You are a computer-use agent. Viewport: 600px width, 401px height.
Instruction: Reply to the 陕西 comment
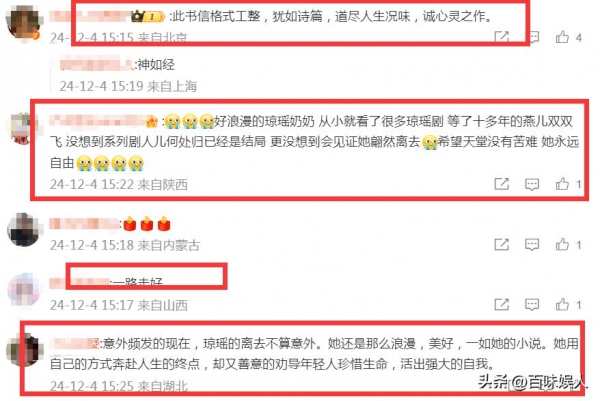pos(532,184)
